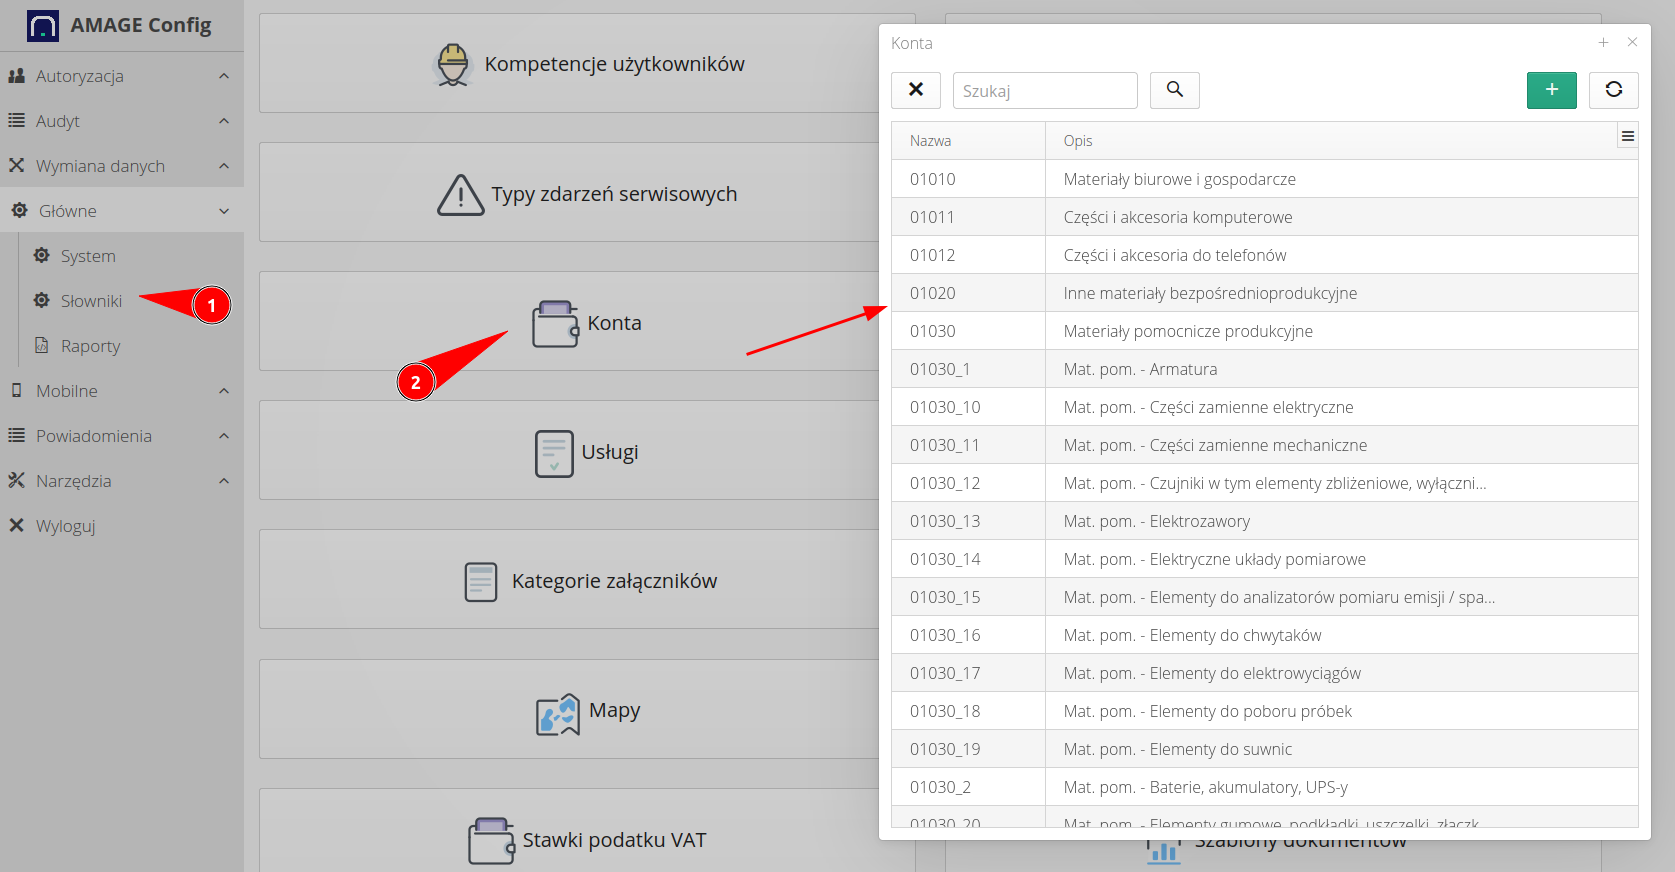Open Typy zdarzeń serwisowych tile
Viewport: 1675px width, 872px height.
point(586,194)
